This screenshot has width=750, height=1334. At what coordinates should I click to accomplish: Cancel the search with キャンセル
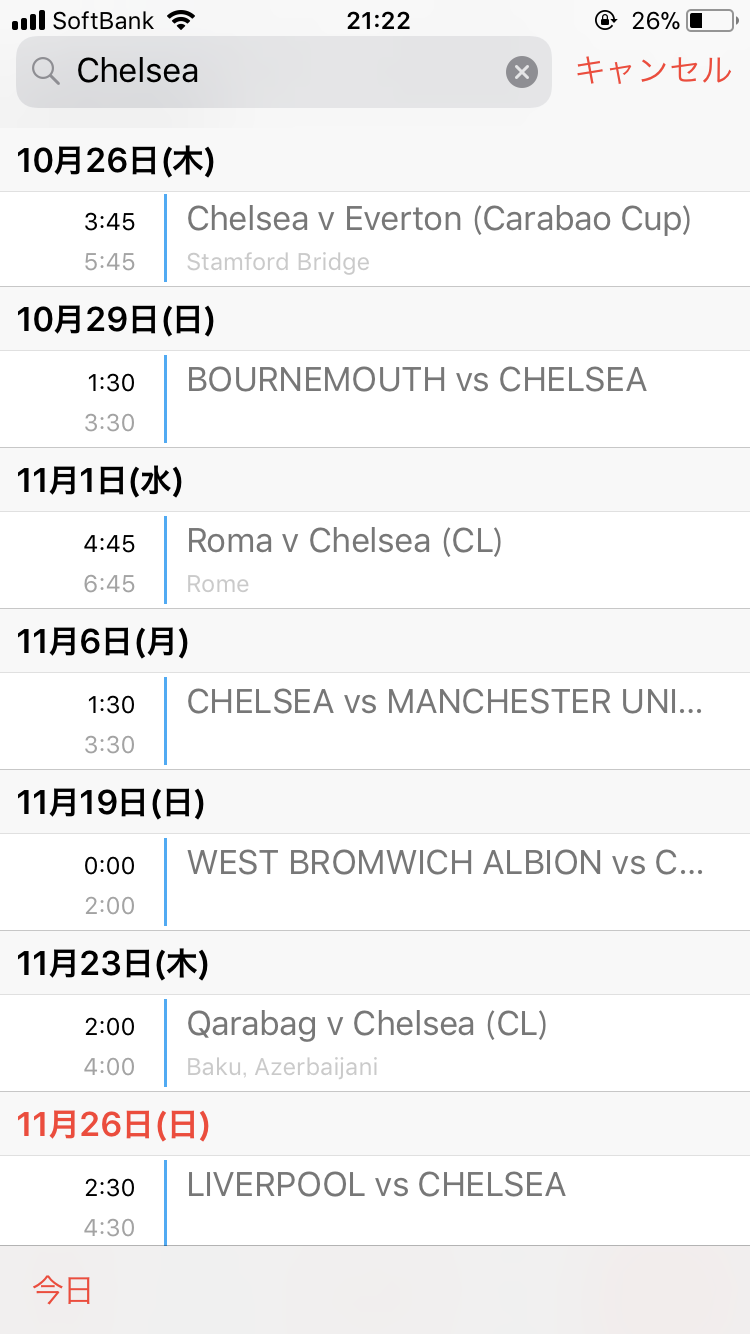click(653, 70)
